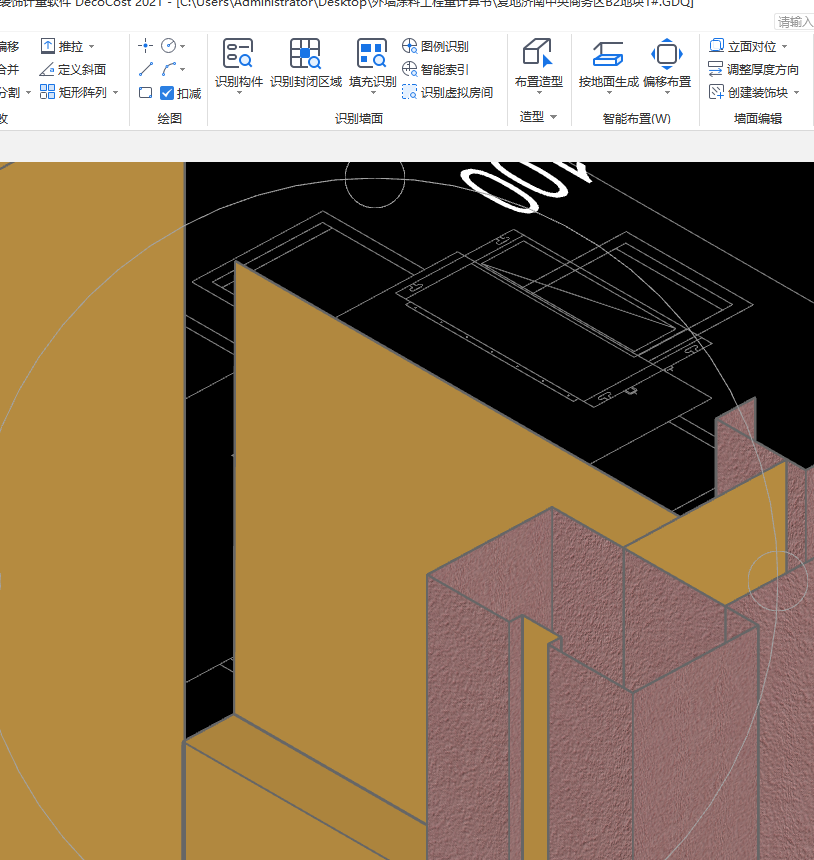Select the circle drawing tool icon
The height and width of the screenshot is (860, 814).
[x=168, y=46]
